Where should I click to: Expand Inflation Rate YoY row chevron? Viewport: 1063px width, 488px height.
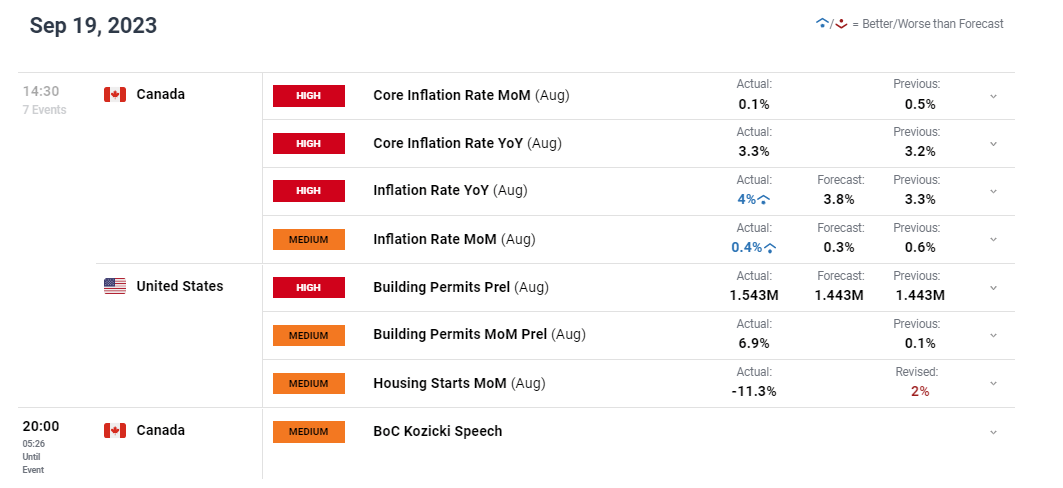coord(993,192)
